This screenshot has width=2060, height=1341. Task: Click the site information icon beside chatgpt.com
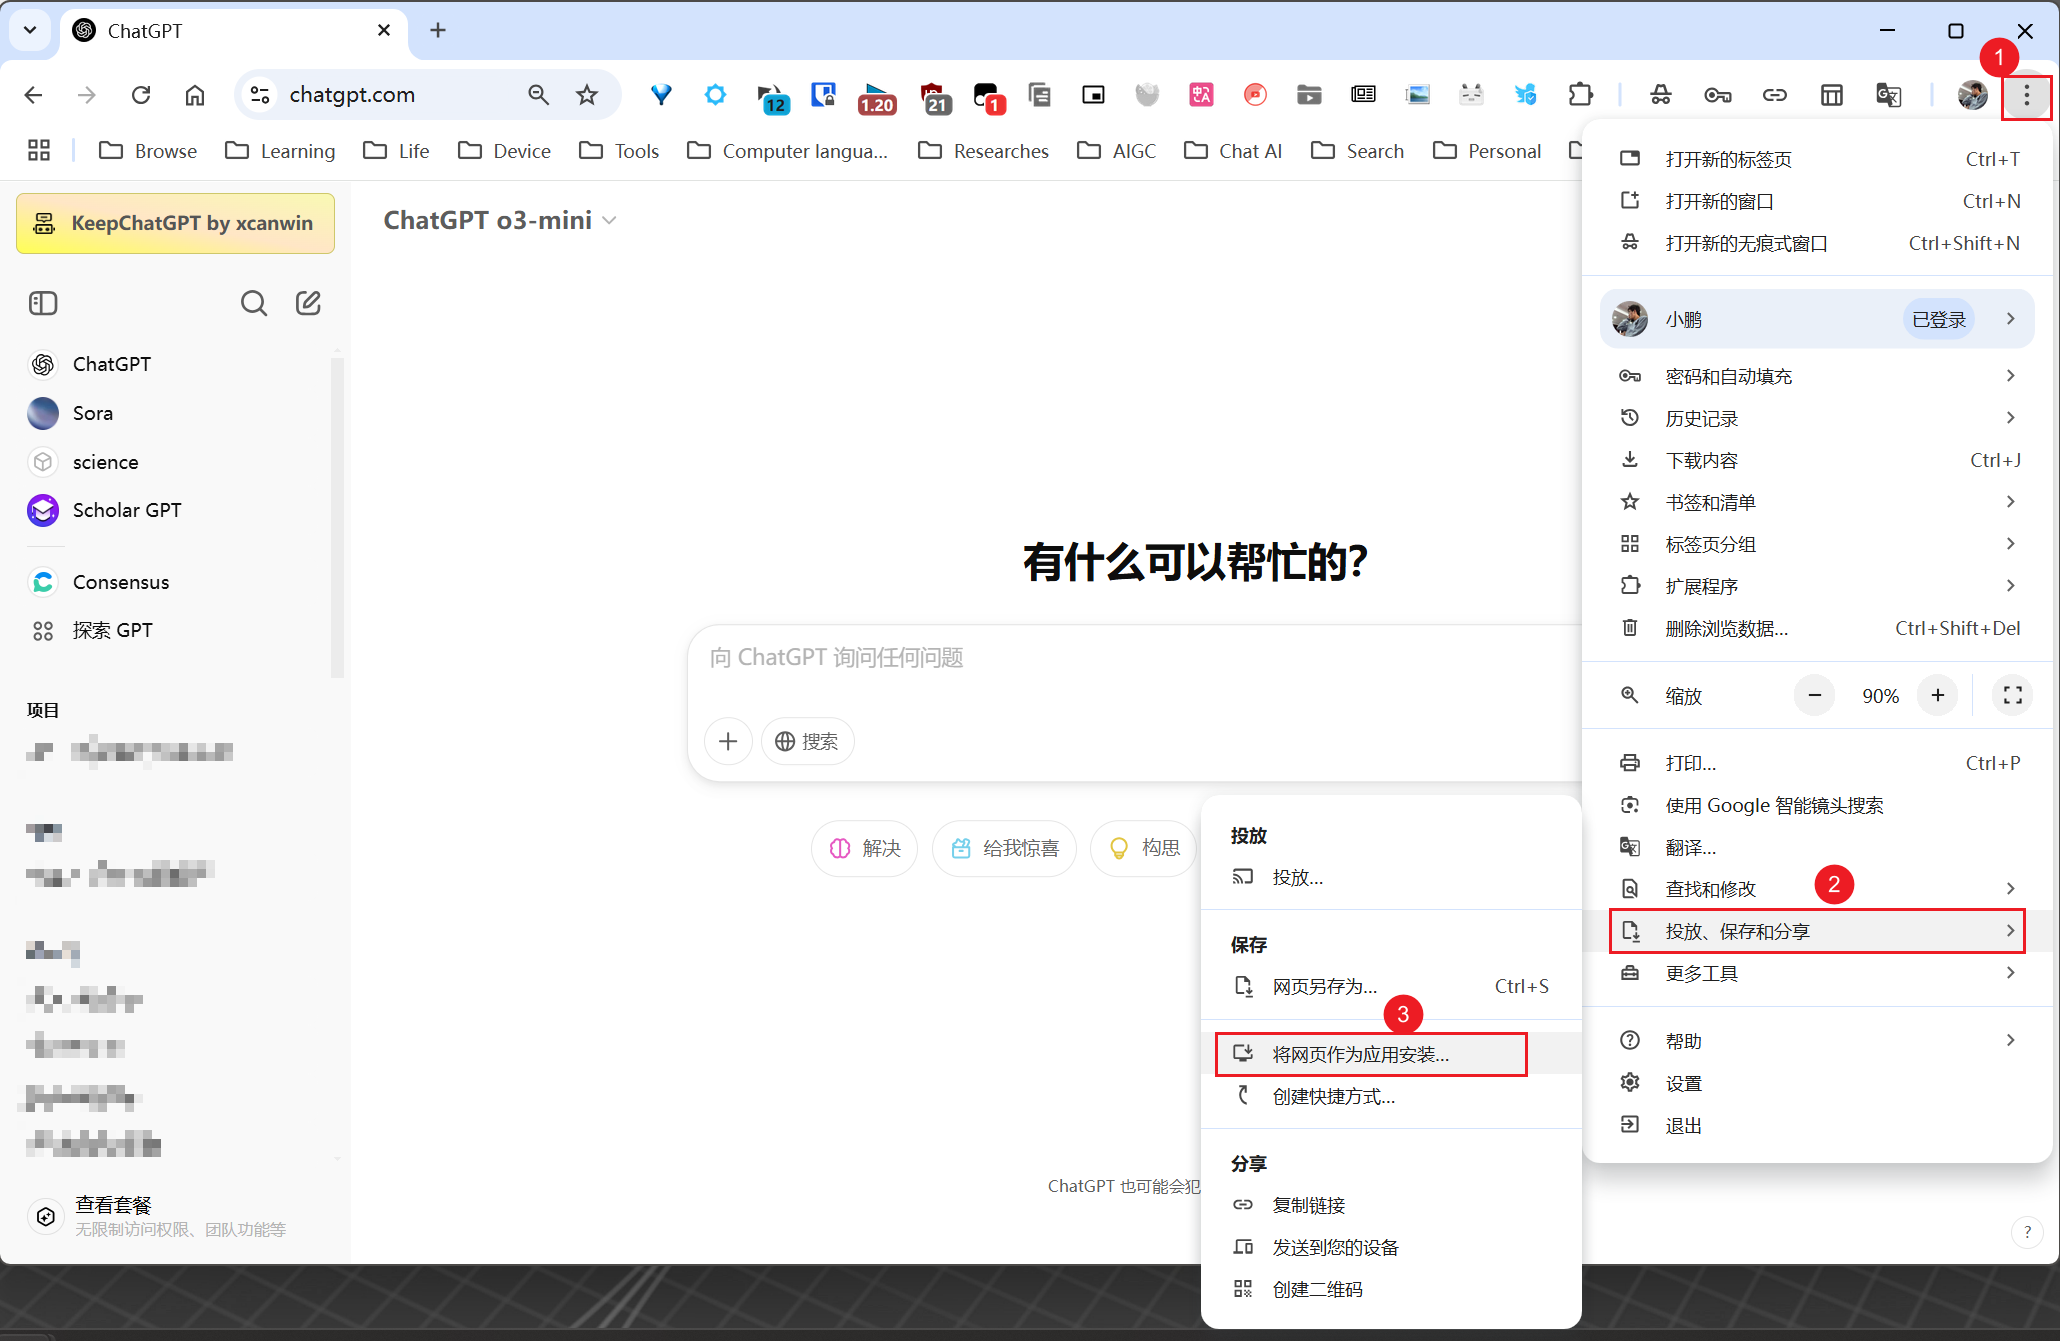pos(260,95)
